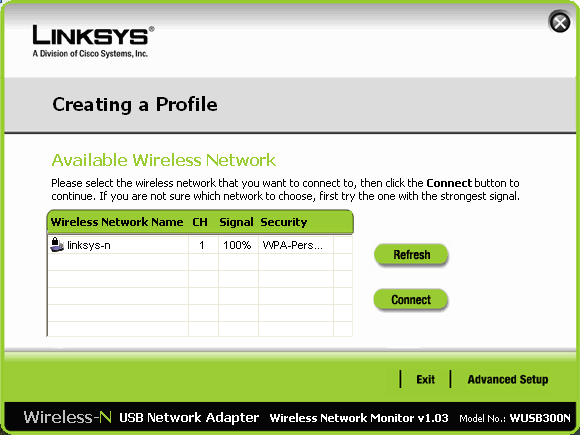The height and width of the screenshot is (435, 580).
Task: Click the empty row just below linksys-n
Action: pos(200,262)
